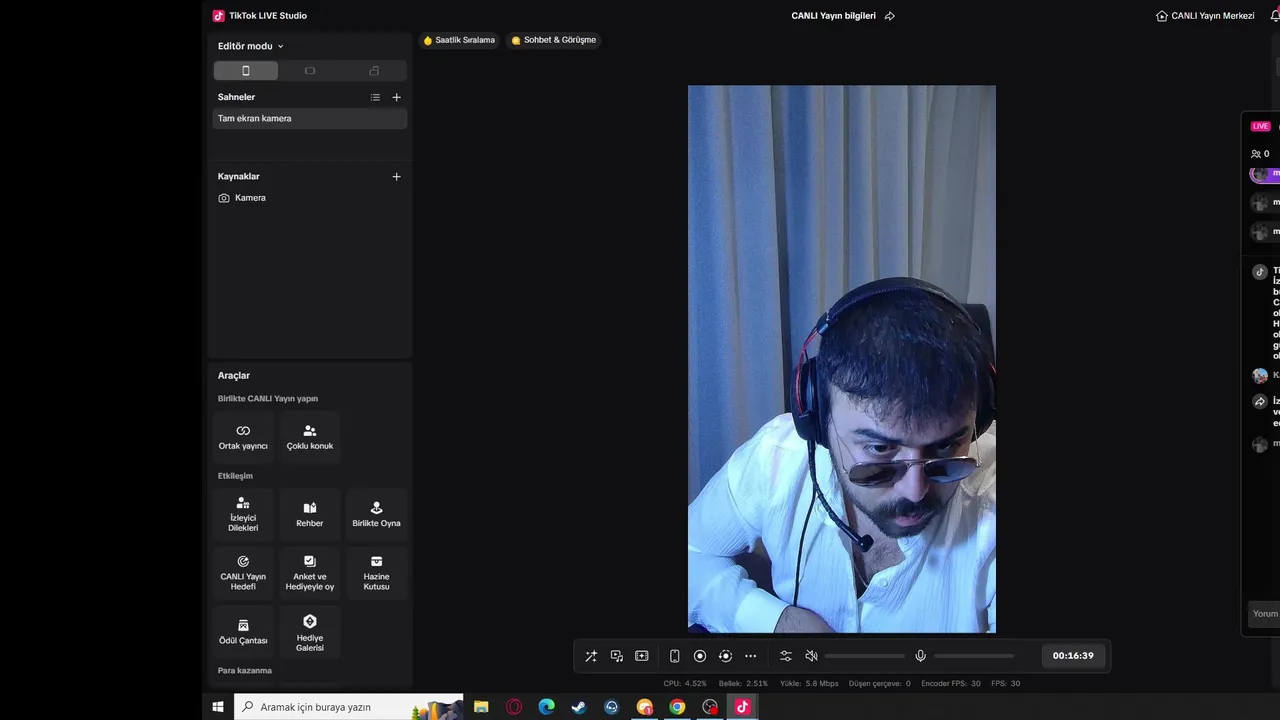1280x720 pixels.
Task: Open the Editör modu dropdown
Action: pyautogui.click(x=251, y=46)
